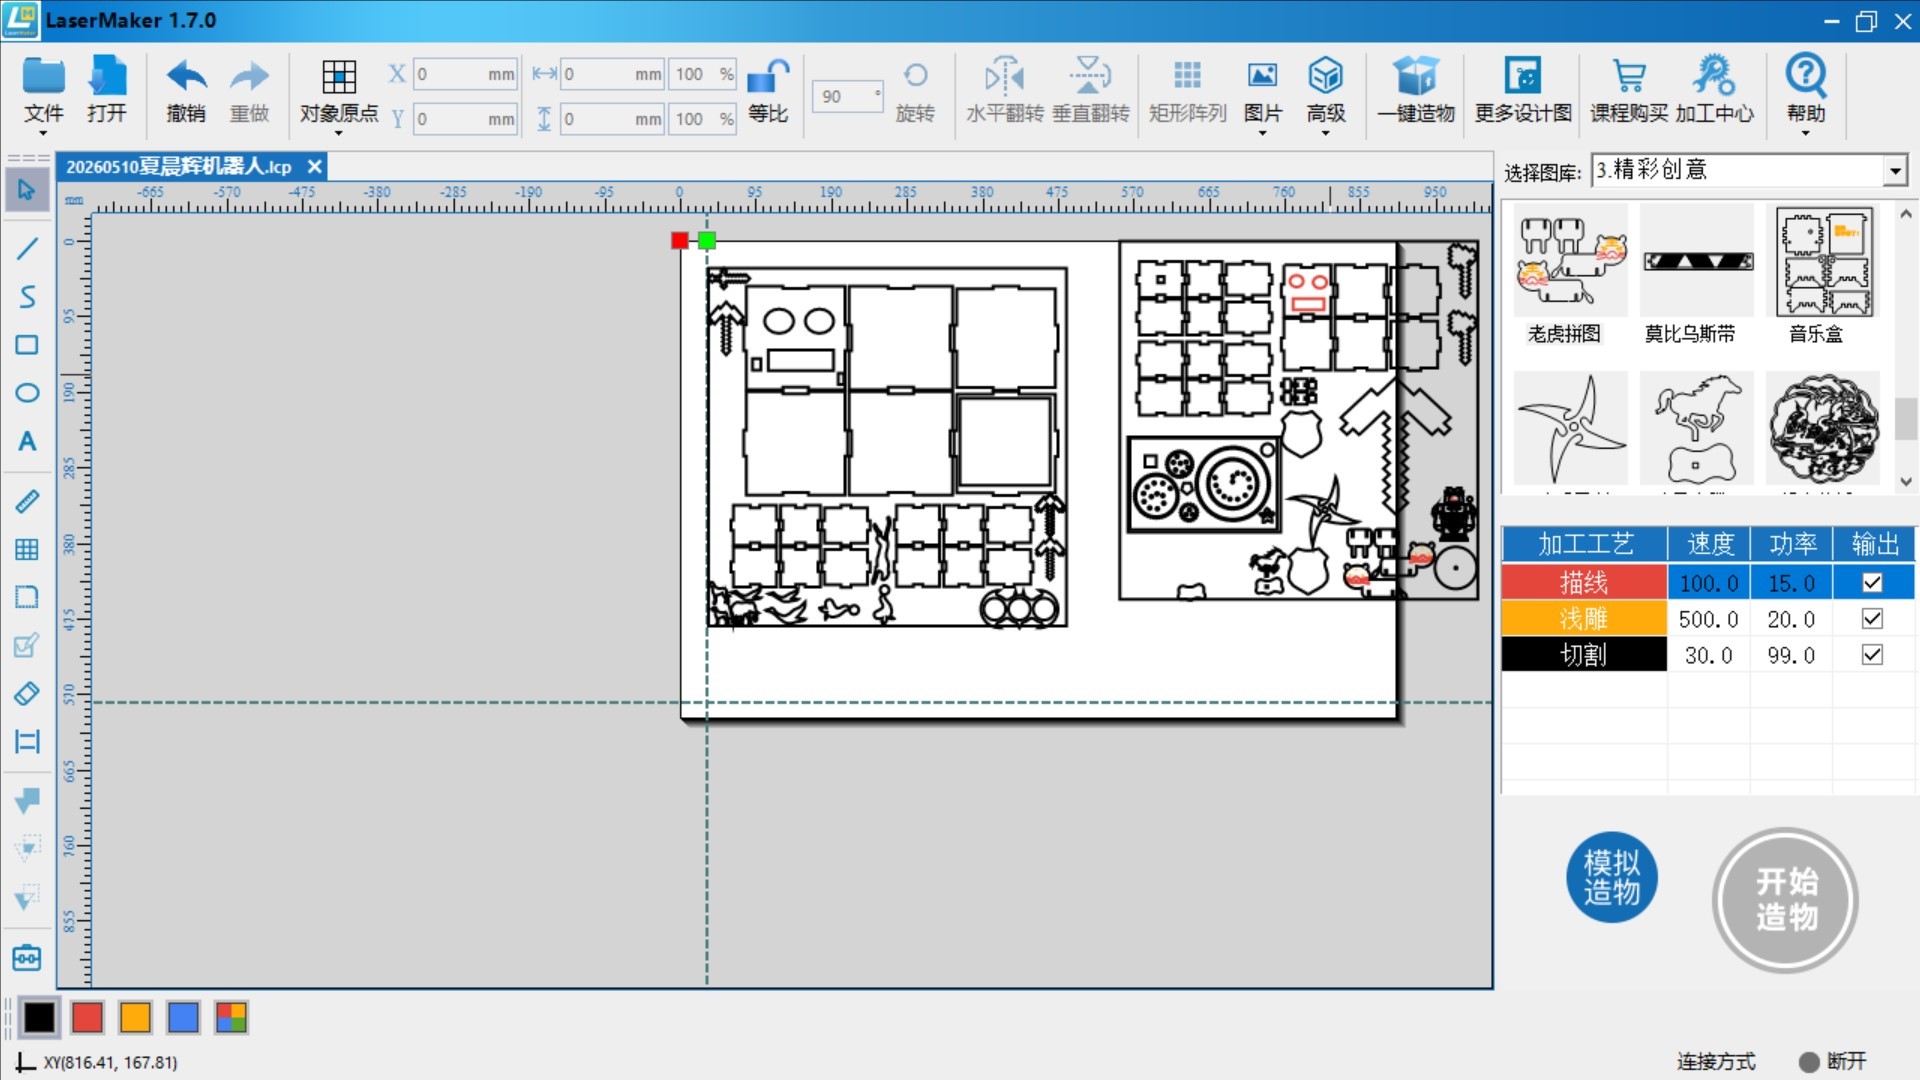This screenshot has height=1080, width=1920.
Task: Select the curve drawing tool
Action: click(27, 297)
